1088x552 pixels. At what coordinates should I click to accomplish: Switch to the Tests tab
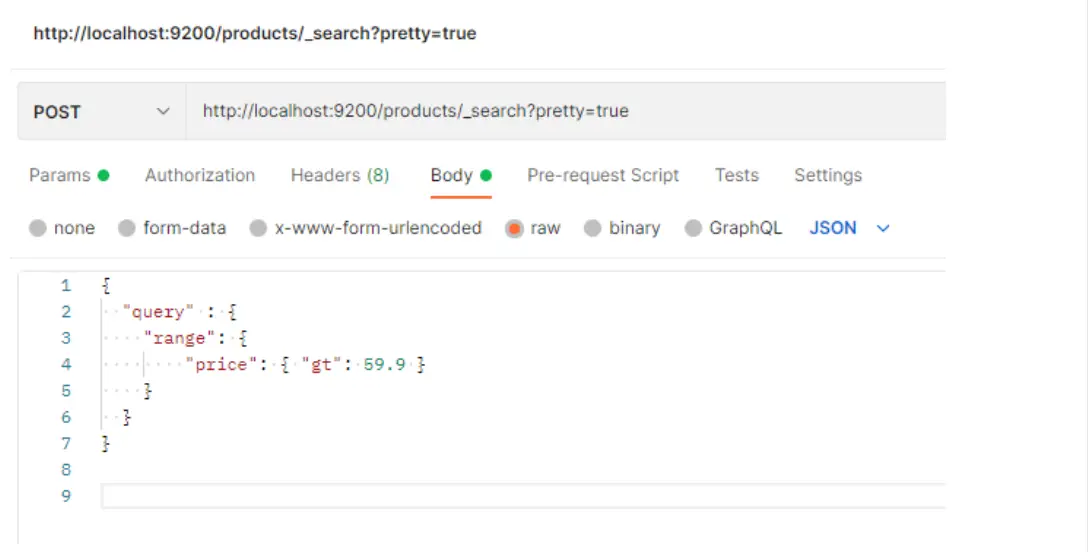tap(737, 175)
